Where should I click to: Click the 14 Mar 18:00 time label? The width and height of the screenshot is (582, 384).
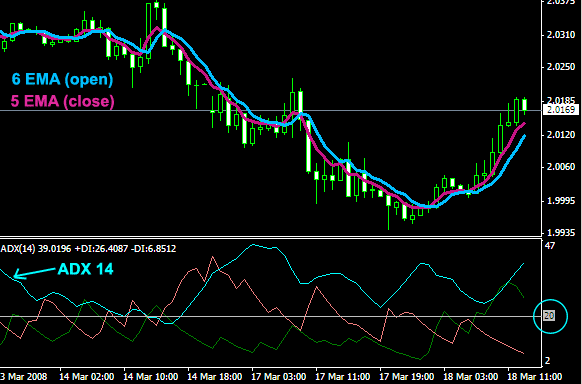tap(215, 377)
